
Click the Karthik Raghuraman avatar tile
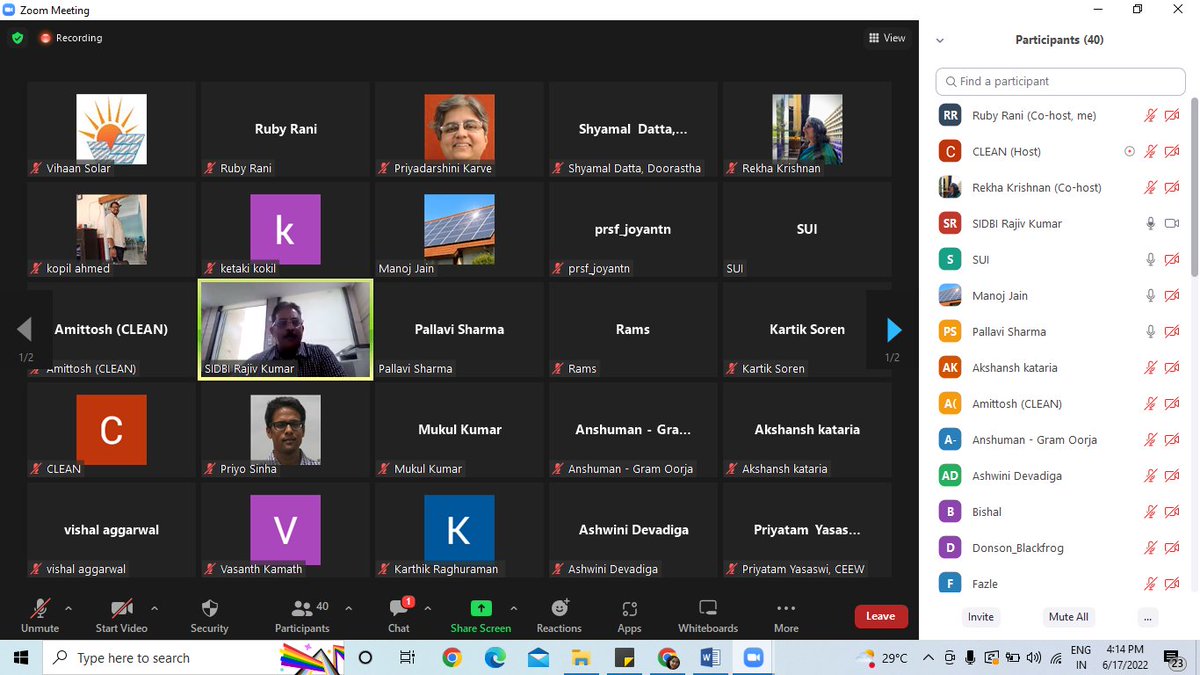point(459,529)
